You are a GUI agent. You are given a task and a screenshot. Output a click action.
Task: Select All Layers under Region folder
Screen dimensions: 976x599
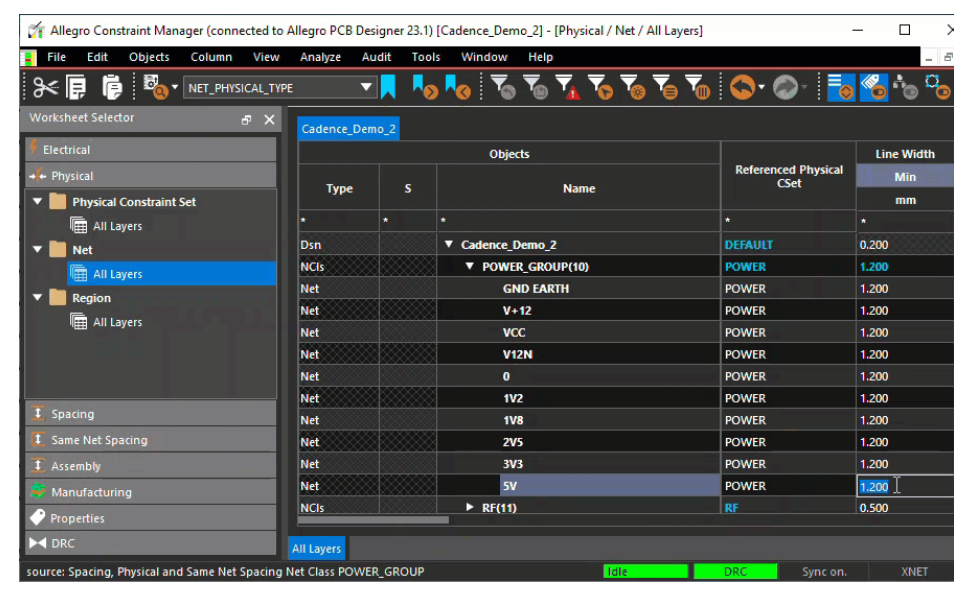[117, 322]
